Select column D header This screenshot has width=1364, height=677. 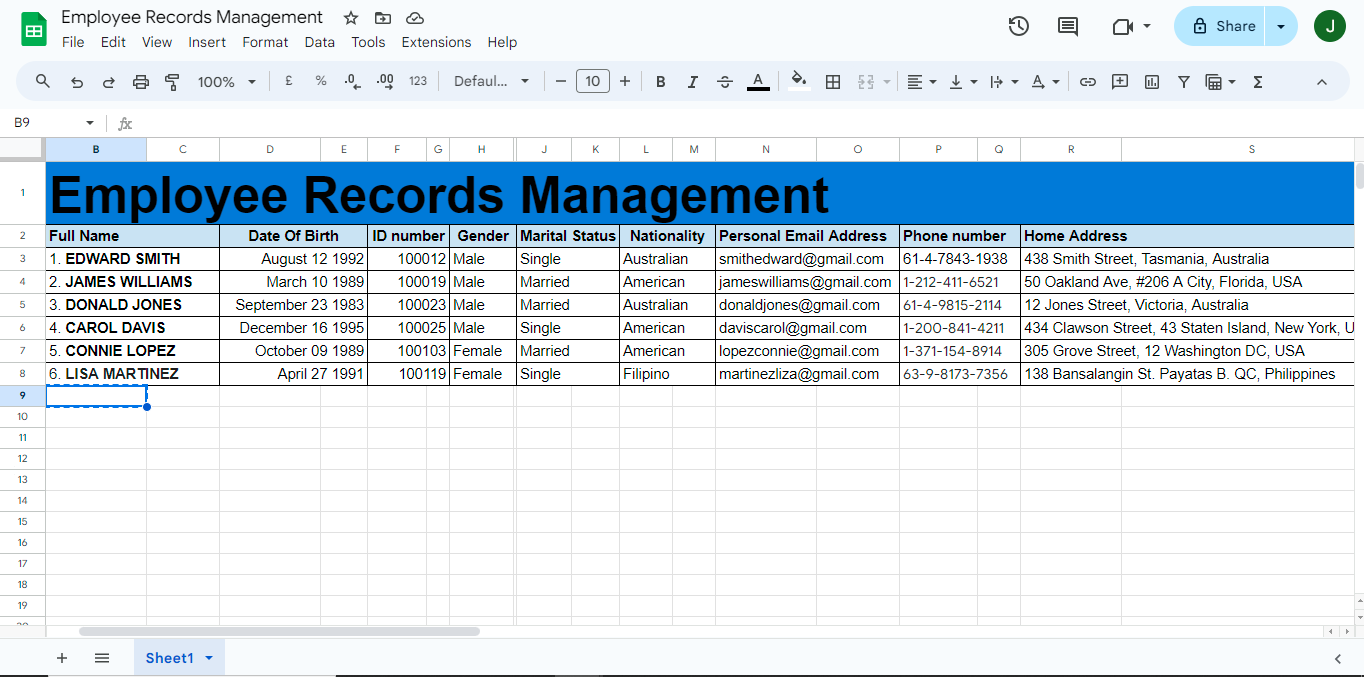(x=270, y=149)
